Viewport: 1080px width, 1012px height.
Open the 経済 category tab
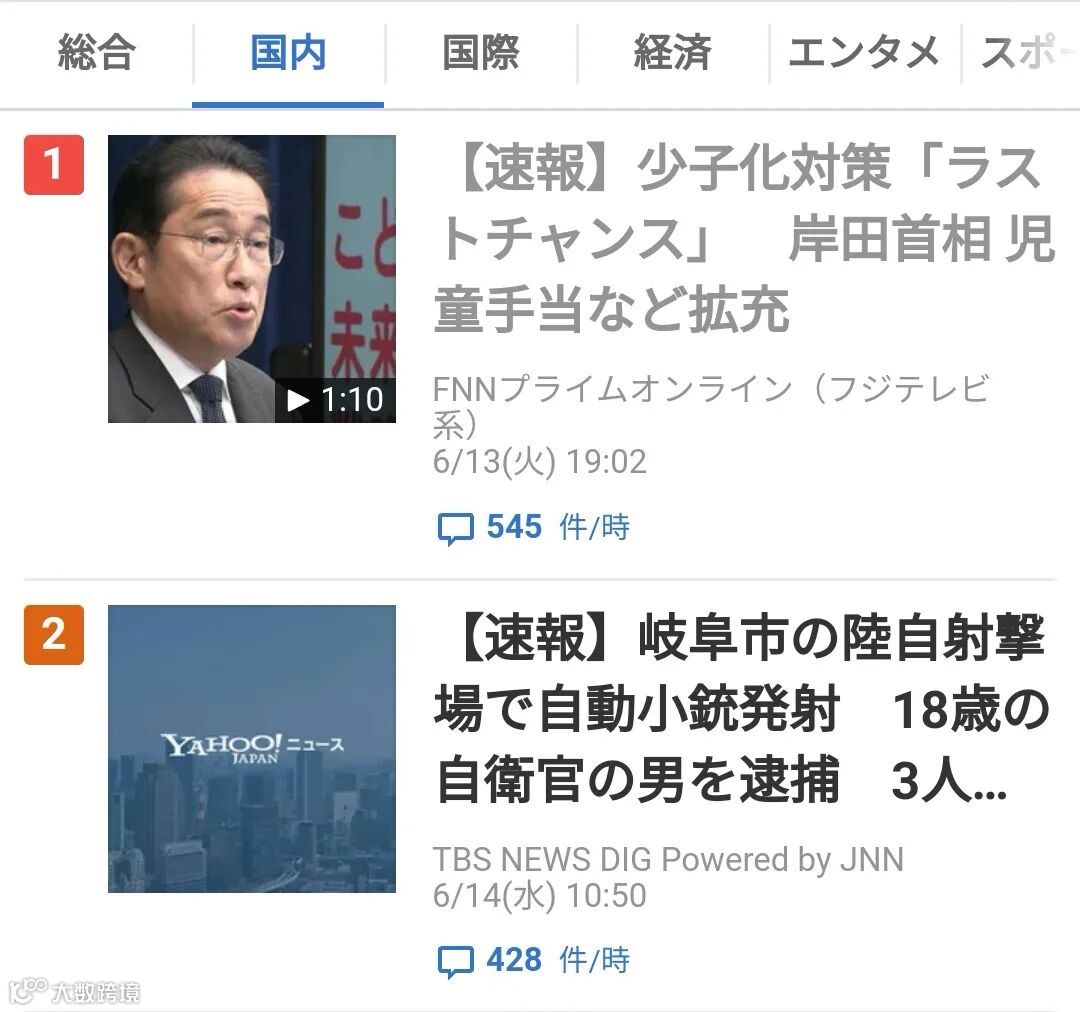(672, 53)
